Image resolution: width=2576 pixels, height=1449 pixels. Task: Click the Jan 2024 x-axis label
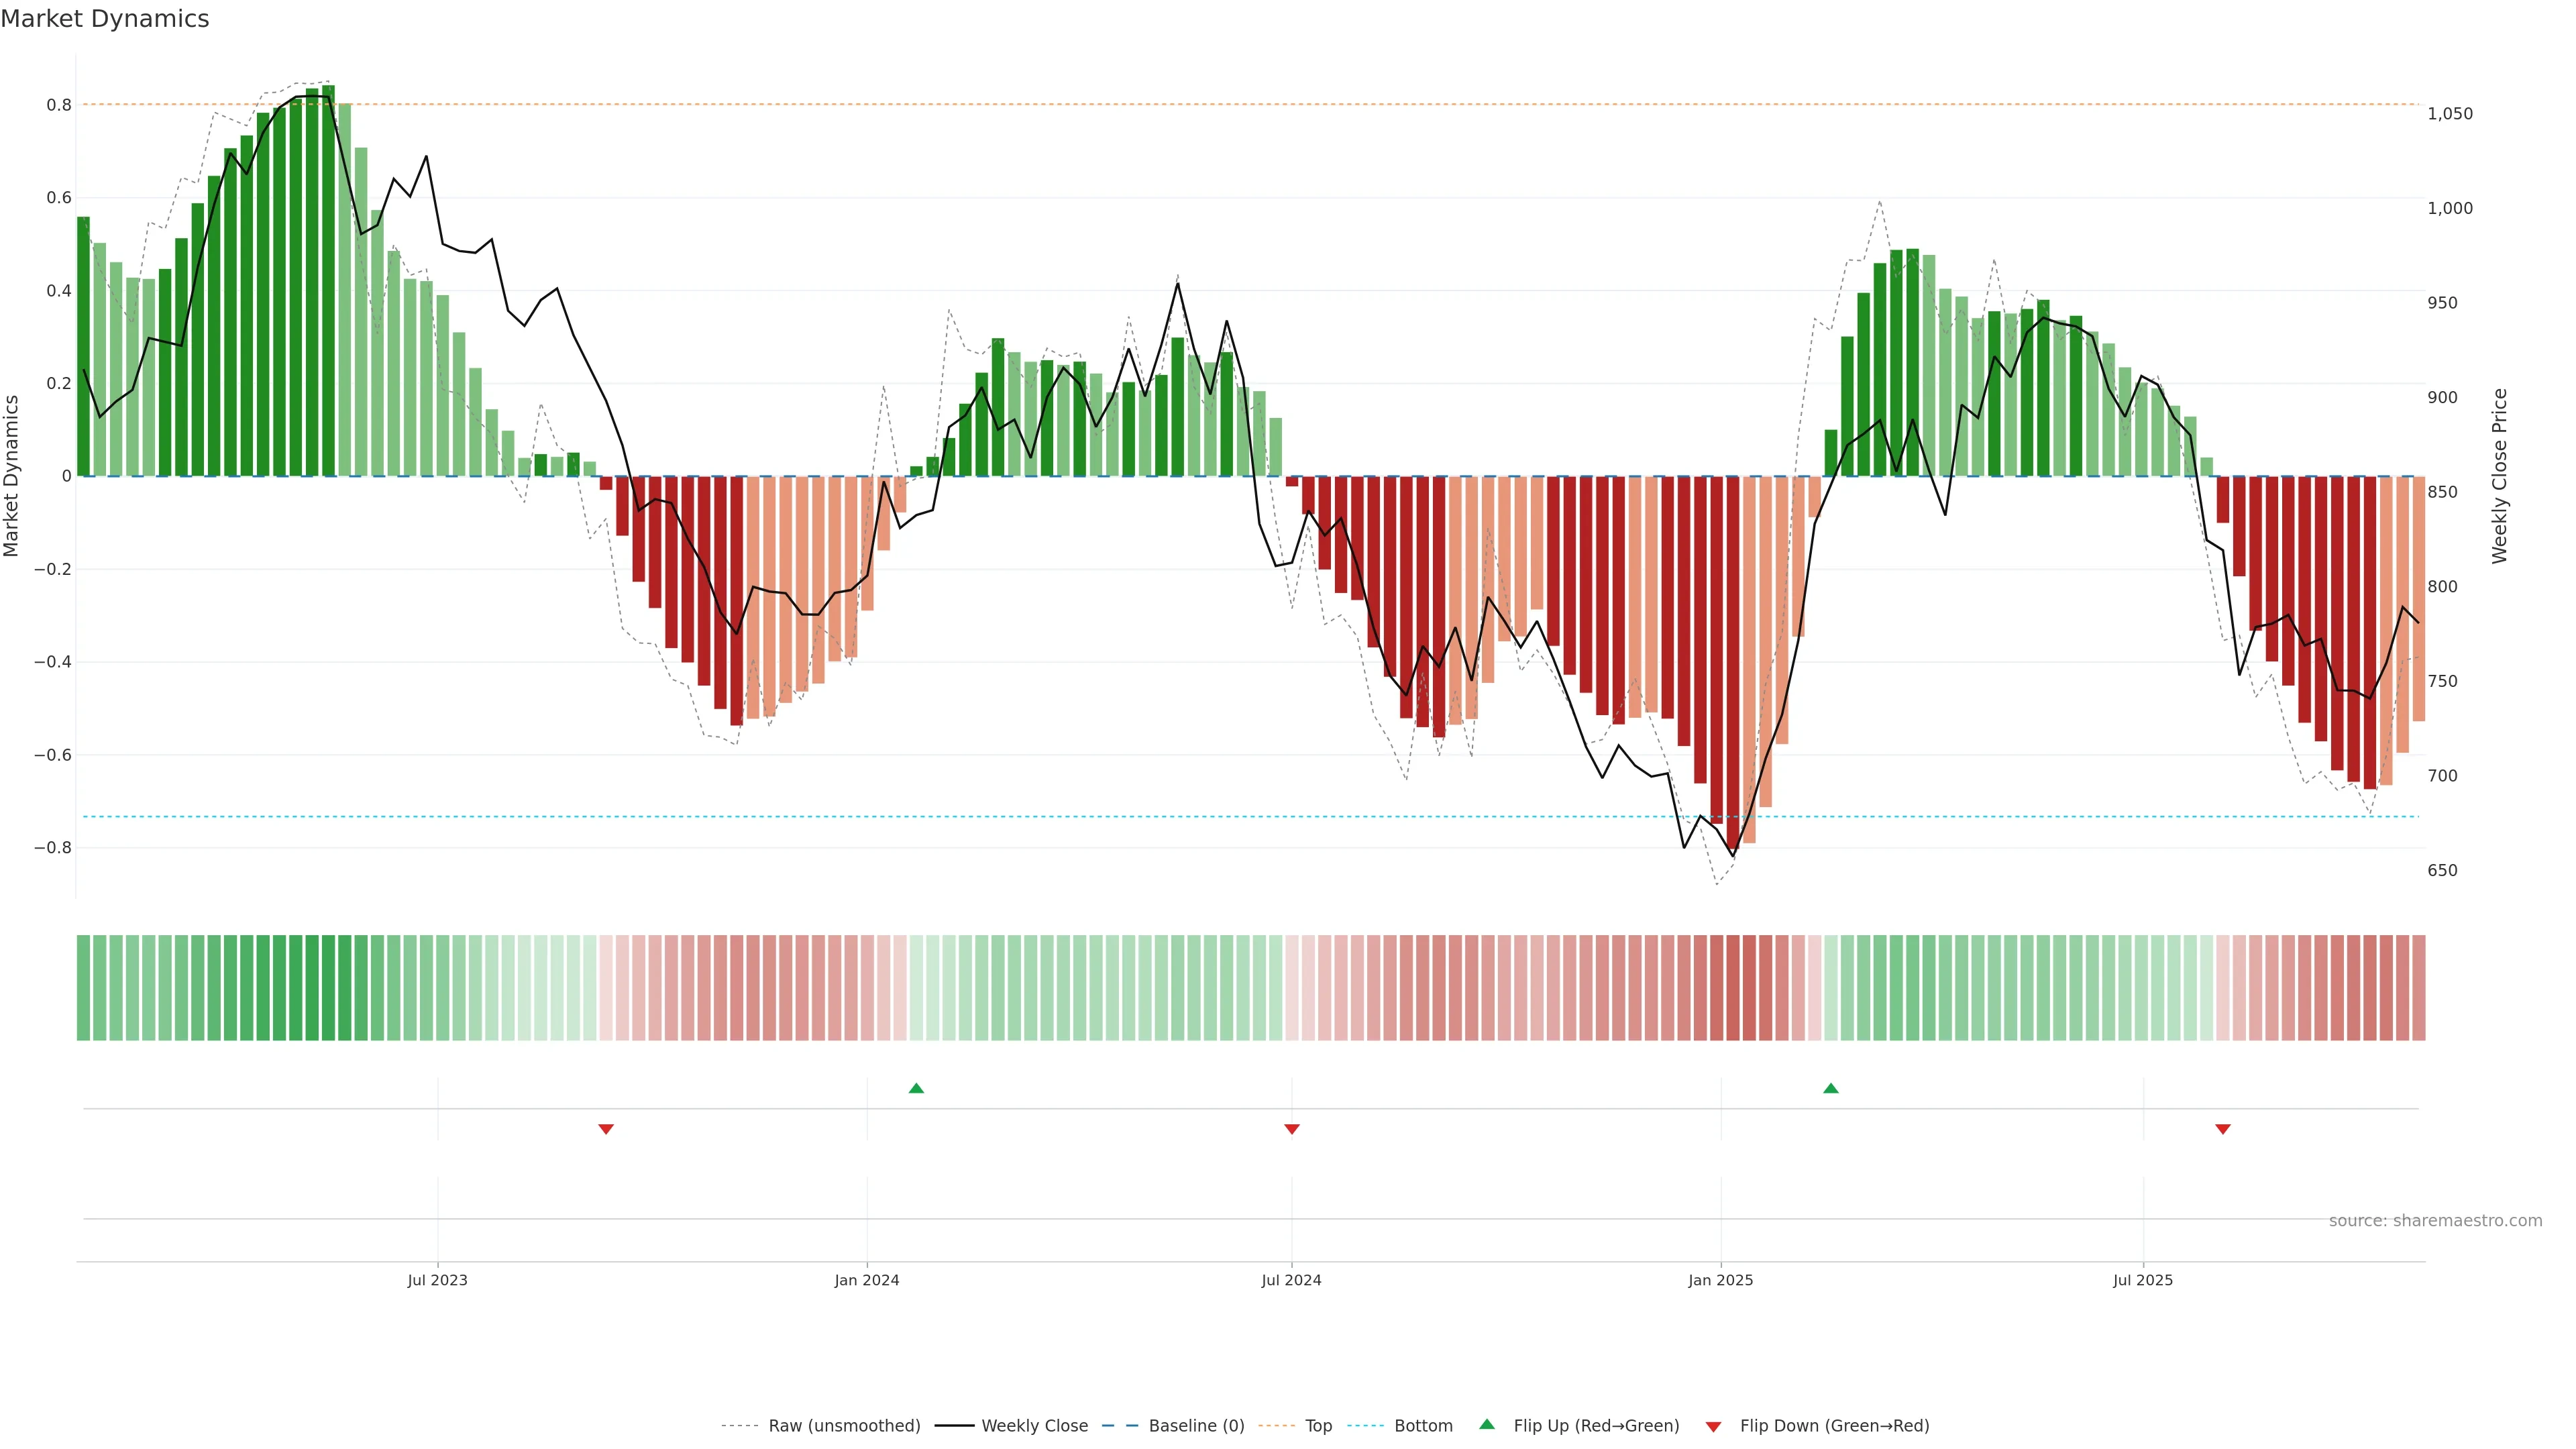point(866,1280)
